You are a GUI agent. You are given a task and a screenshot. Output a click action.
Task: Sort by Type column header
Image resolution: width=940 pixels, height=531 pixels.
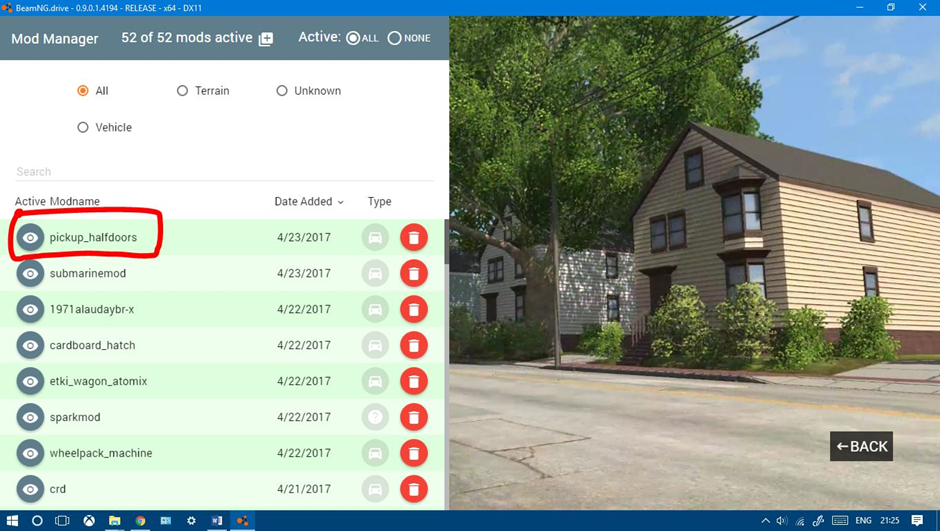click(x=379, y=201)
